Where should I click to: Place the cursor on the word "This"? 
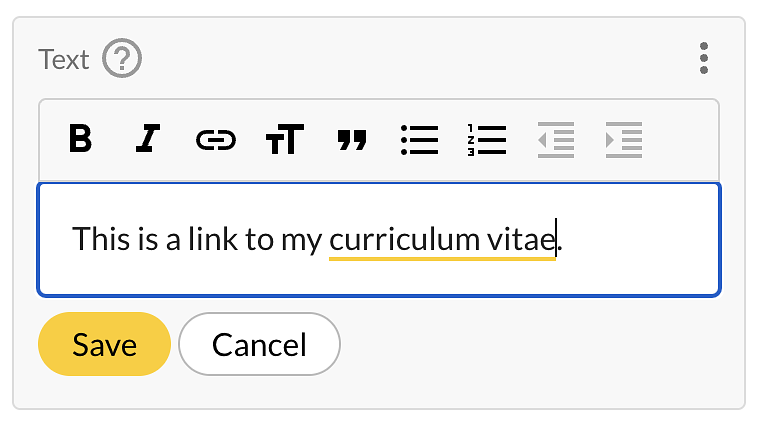pos(101,238)
